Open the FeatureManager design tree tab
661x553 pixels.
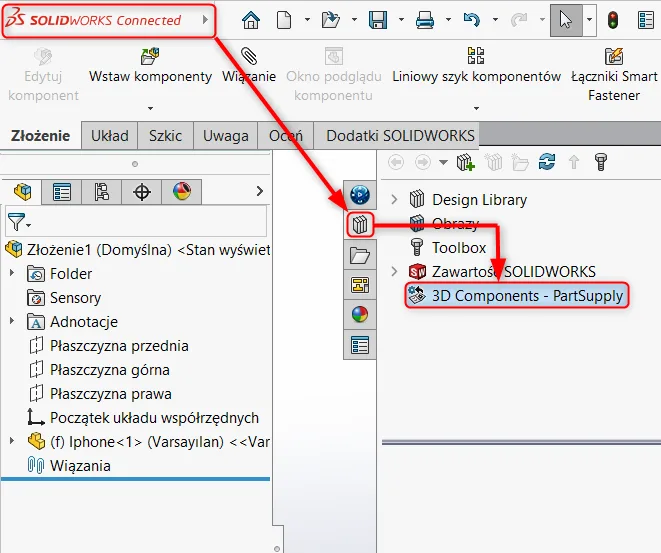point(22,192)
